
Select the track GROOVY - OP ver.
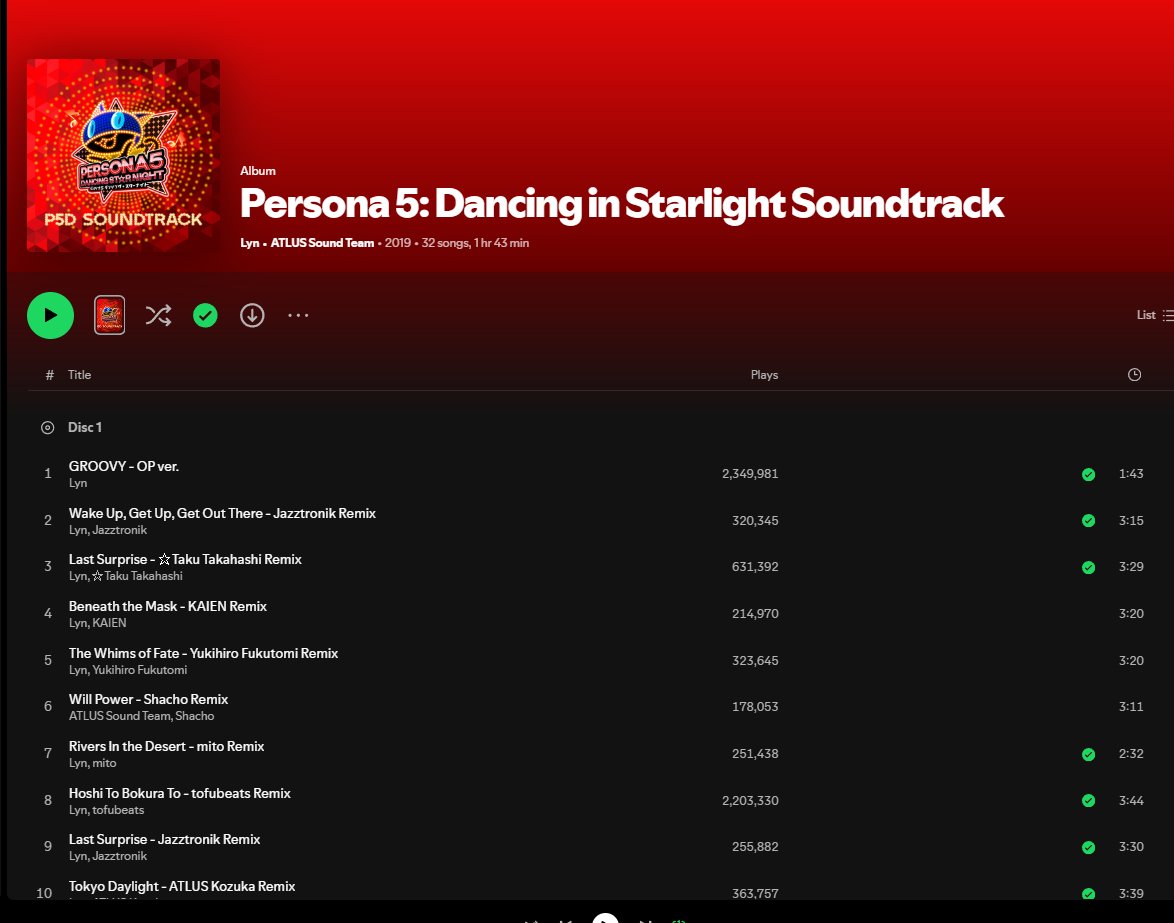[124, 466]
